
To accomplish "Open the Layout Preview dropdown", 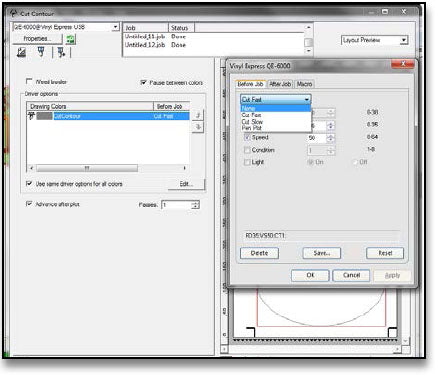I will tap(375, 40).
